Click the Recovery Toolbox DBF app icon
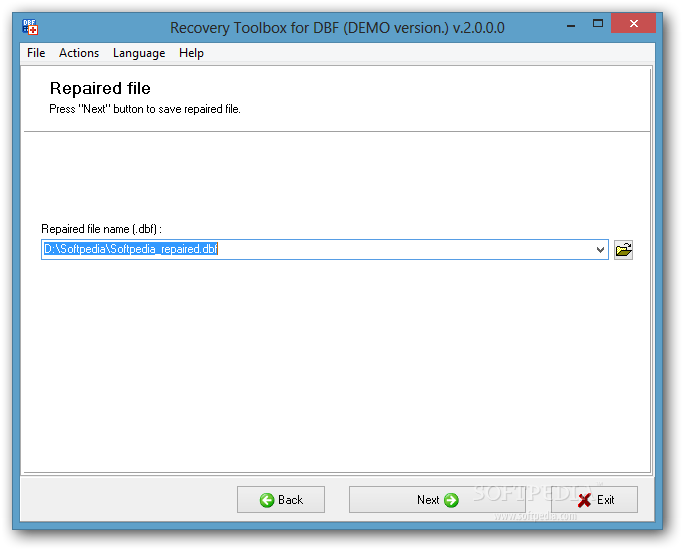This screenshot has height=550, width=683. click(x=30, y=27)
